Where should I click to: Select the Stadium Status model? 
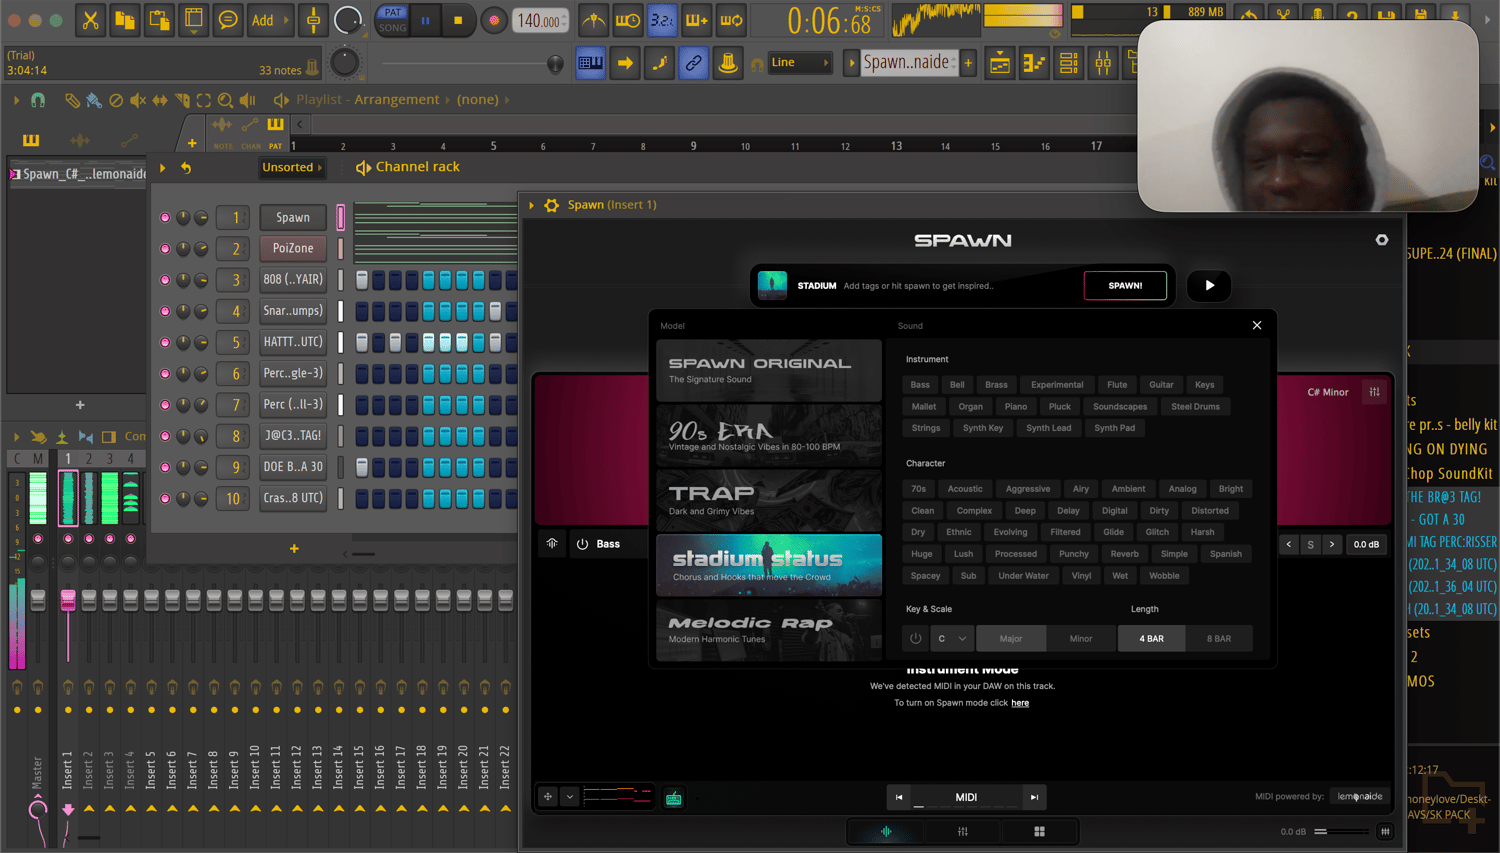tap(769, 565)
